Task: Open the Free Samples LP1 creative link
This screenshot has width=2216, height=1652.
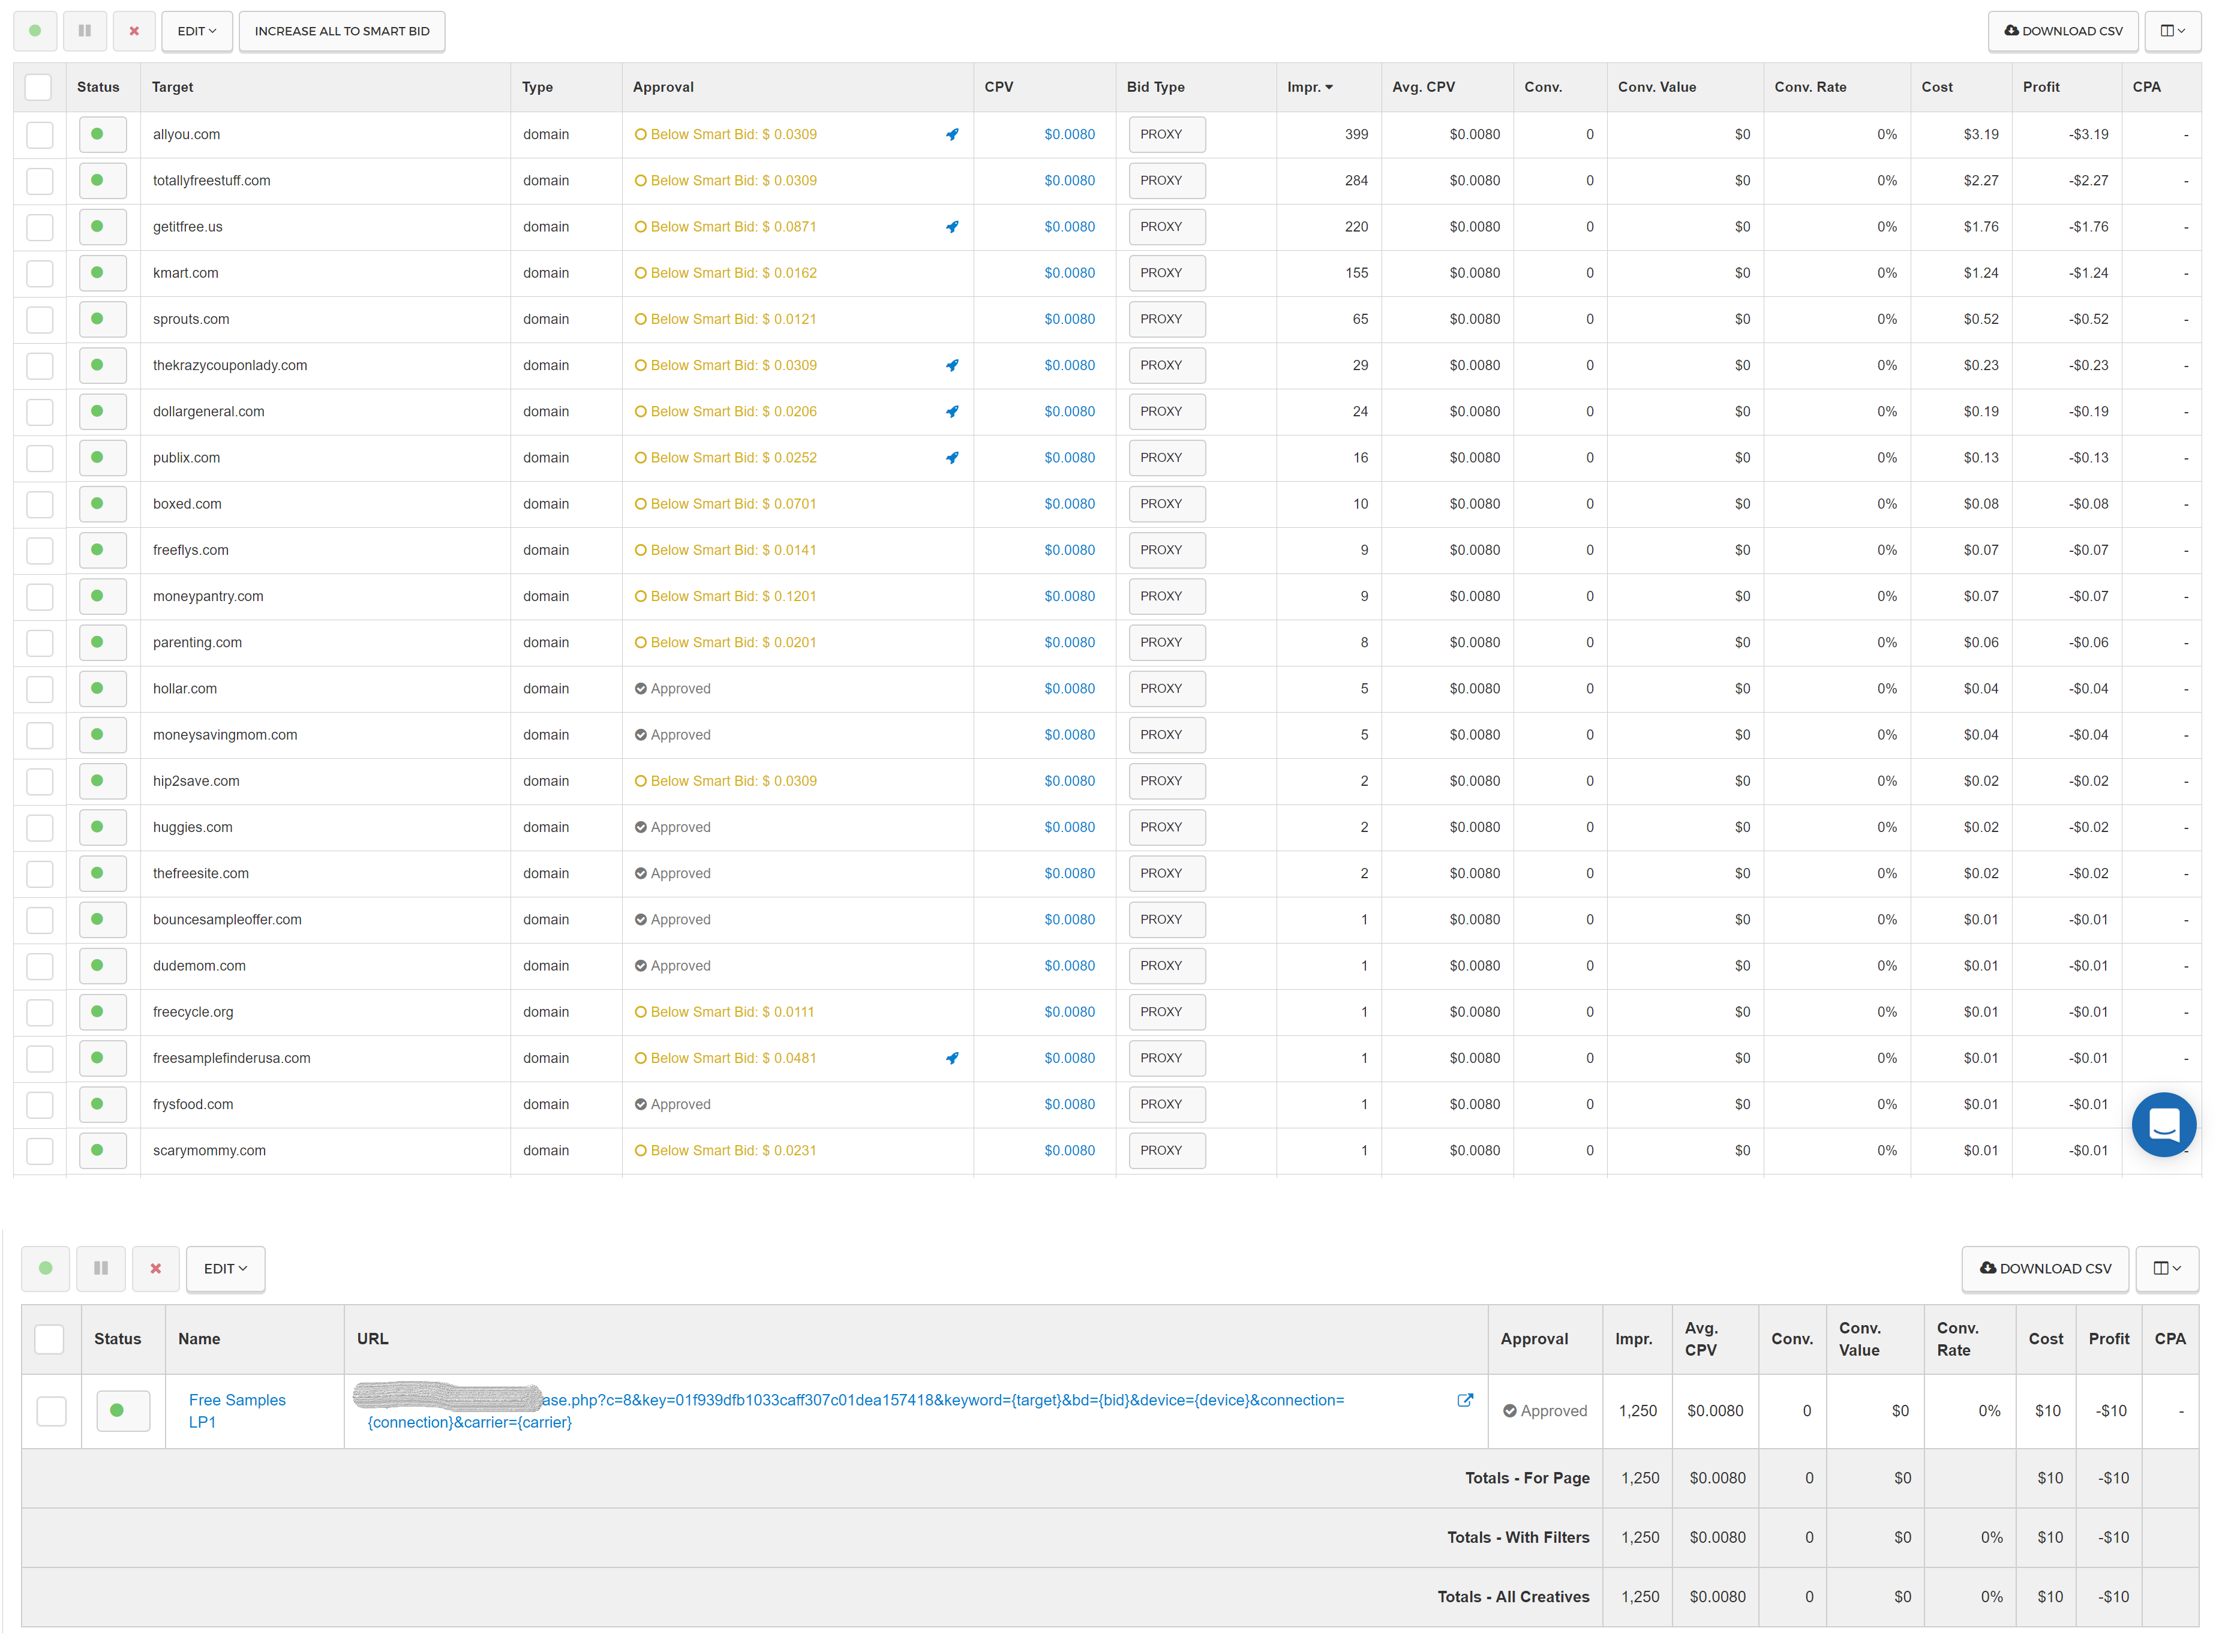Action: [237, 1411]
